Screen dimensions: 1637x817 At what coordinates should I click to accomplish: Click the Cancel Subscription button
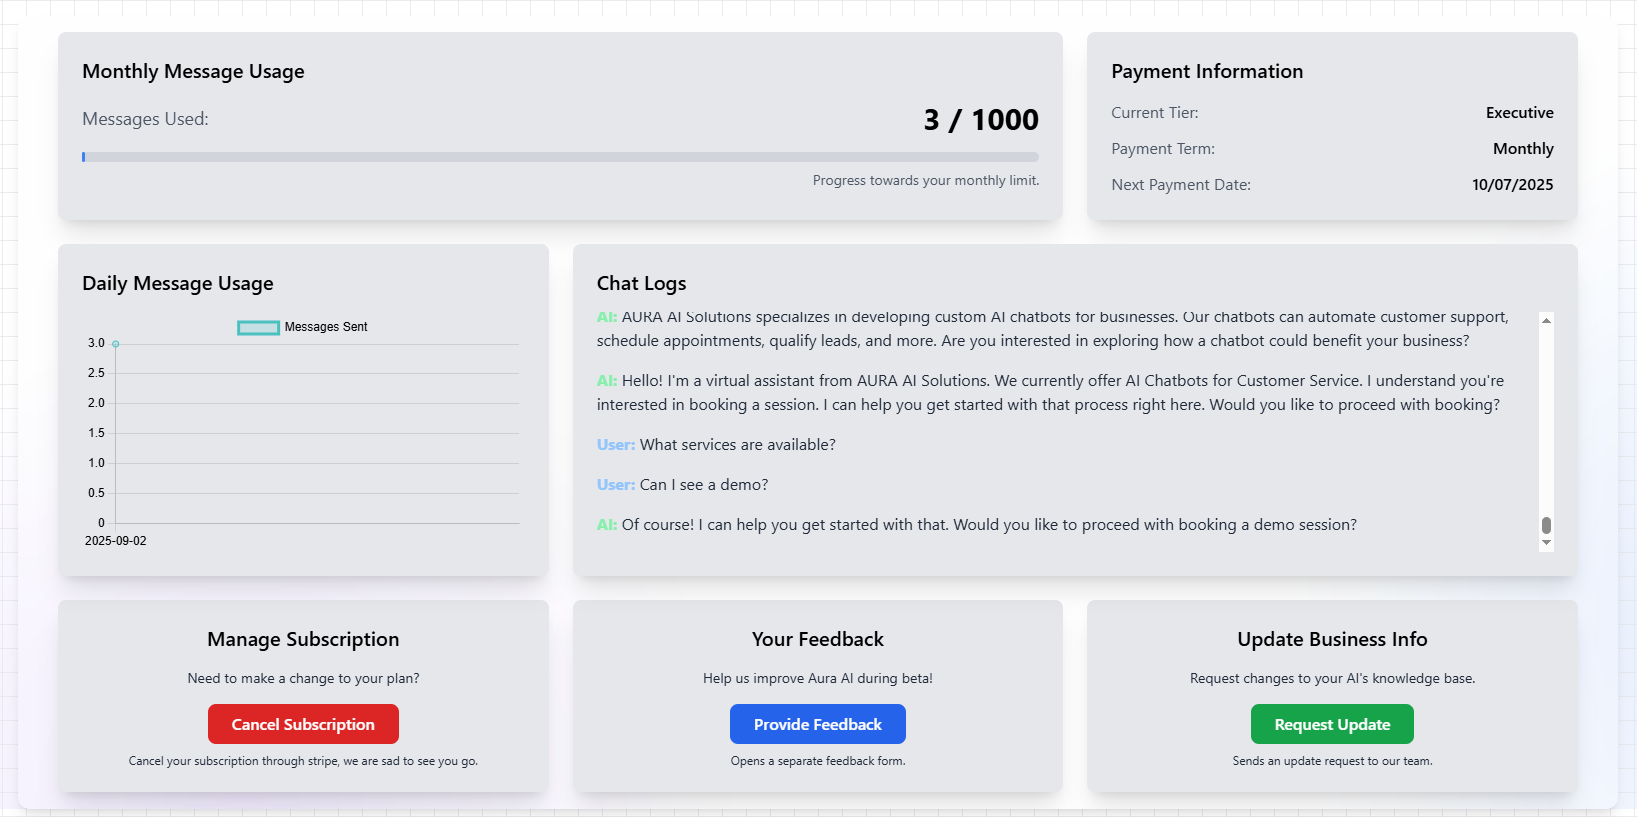pos(303,724)
